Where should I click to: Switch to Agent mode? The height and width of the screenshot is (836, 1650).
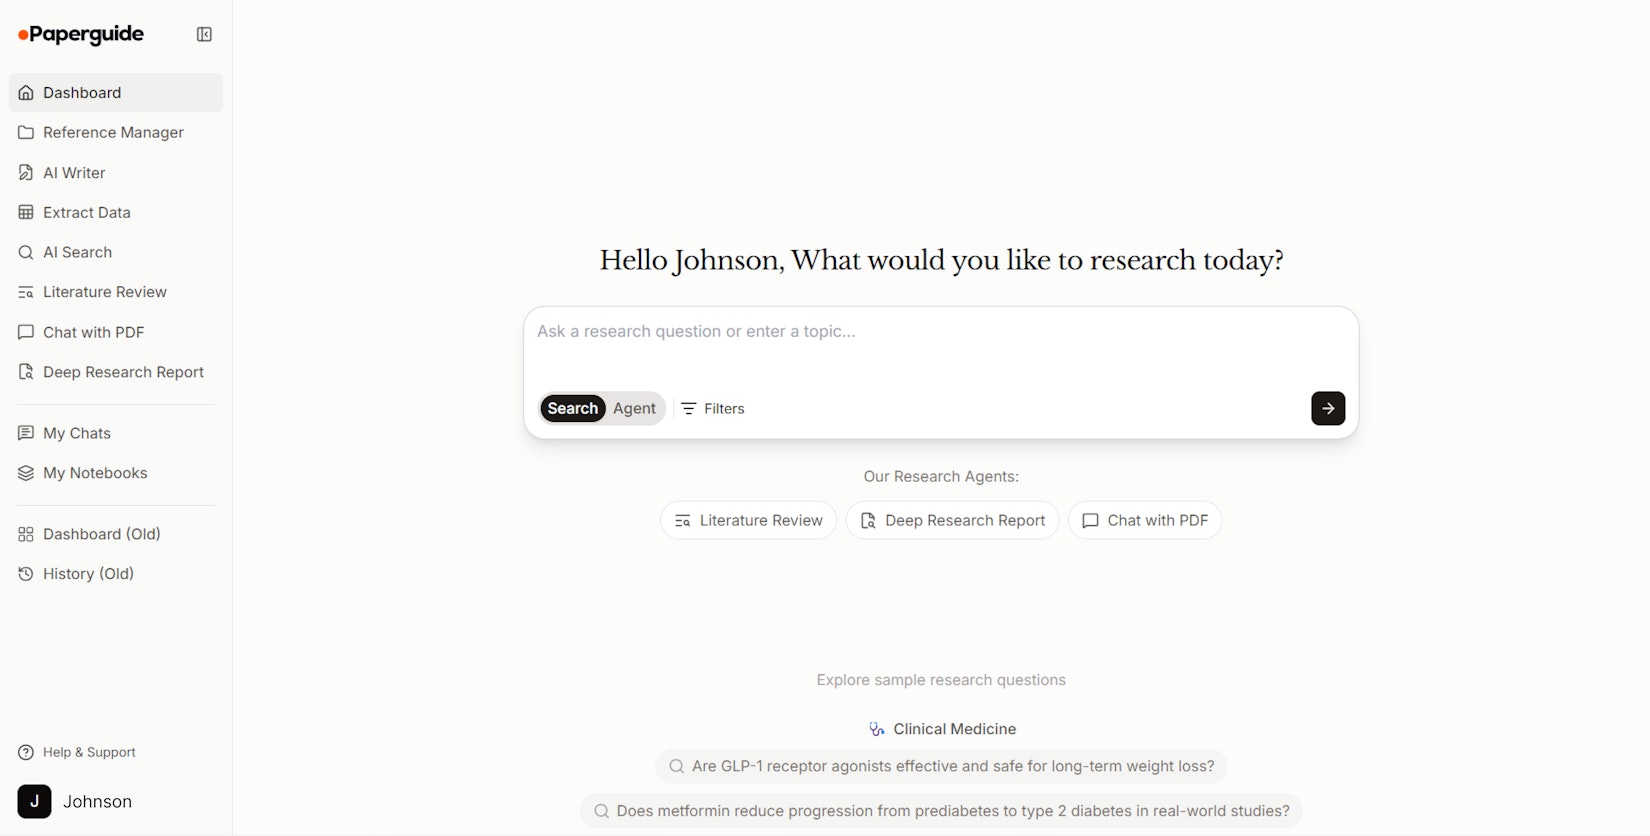(x=634, y=408)
